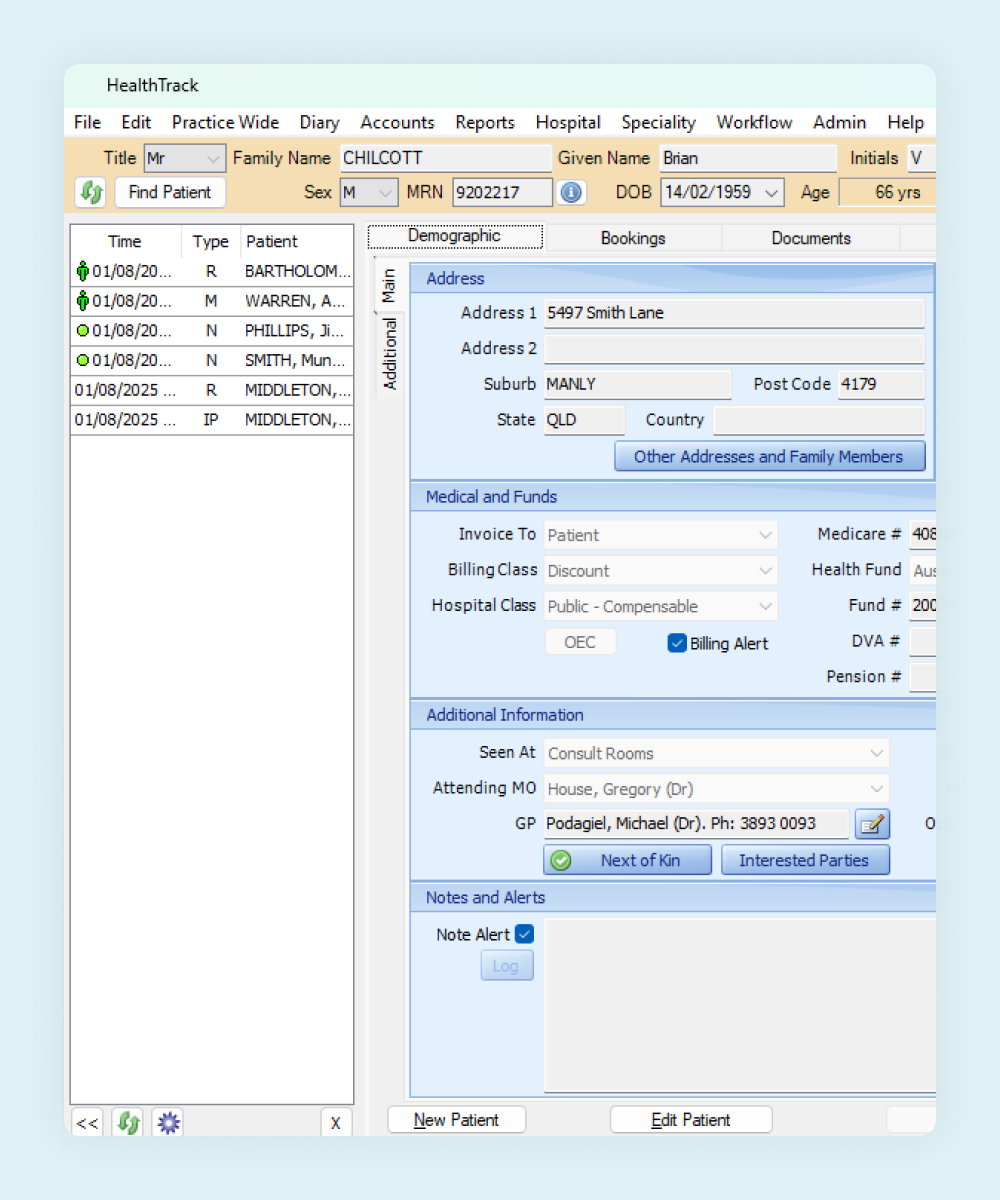Click the blue info icon next to MRN
Screen dimensions: 1000x1200
[571, 192]
